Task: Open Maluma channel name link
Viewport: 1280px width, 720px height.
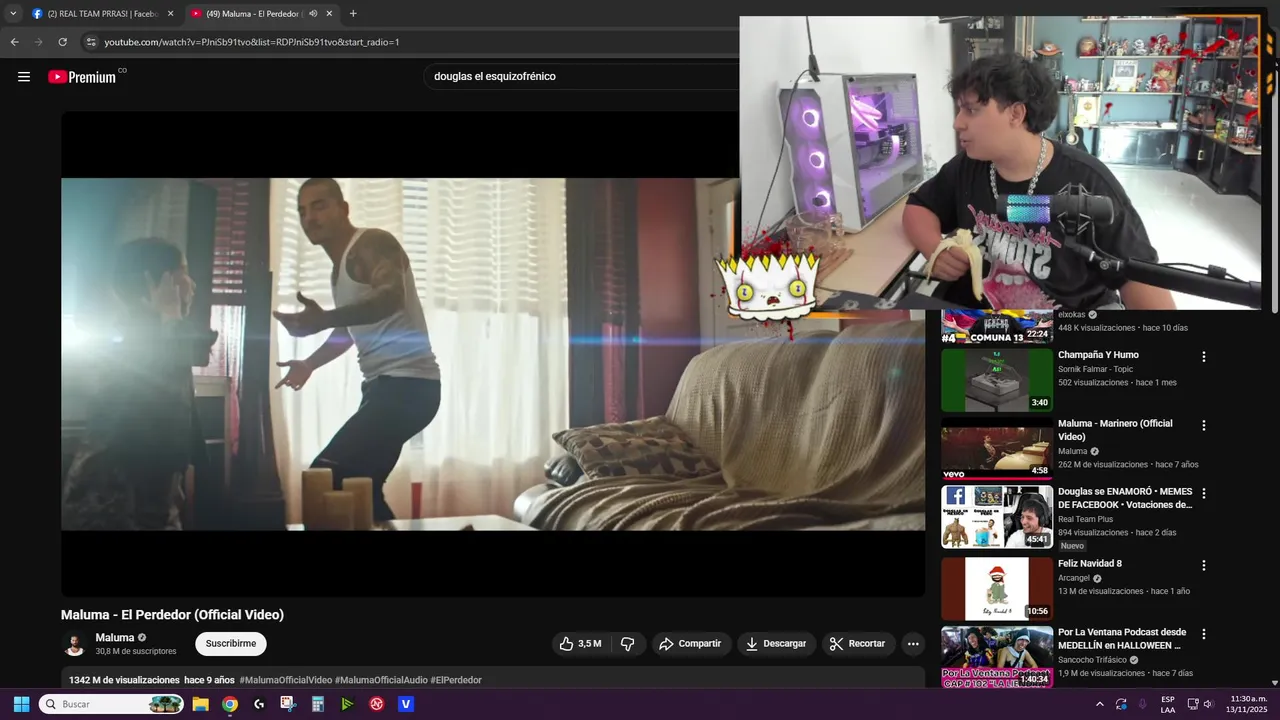Action: pos(115,638)
